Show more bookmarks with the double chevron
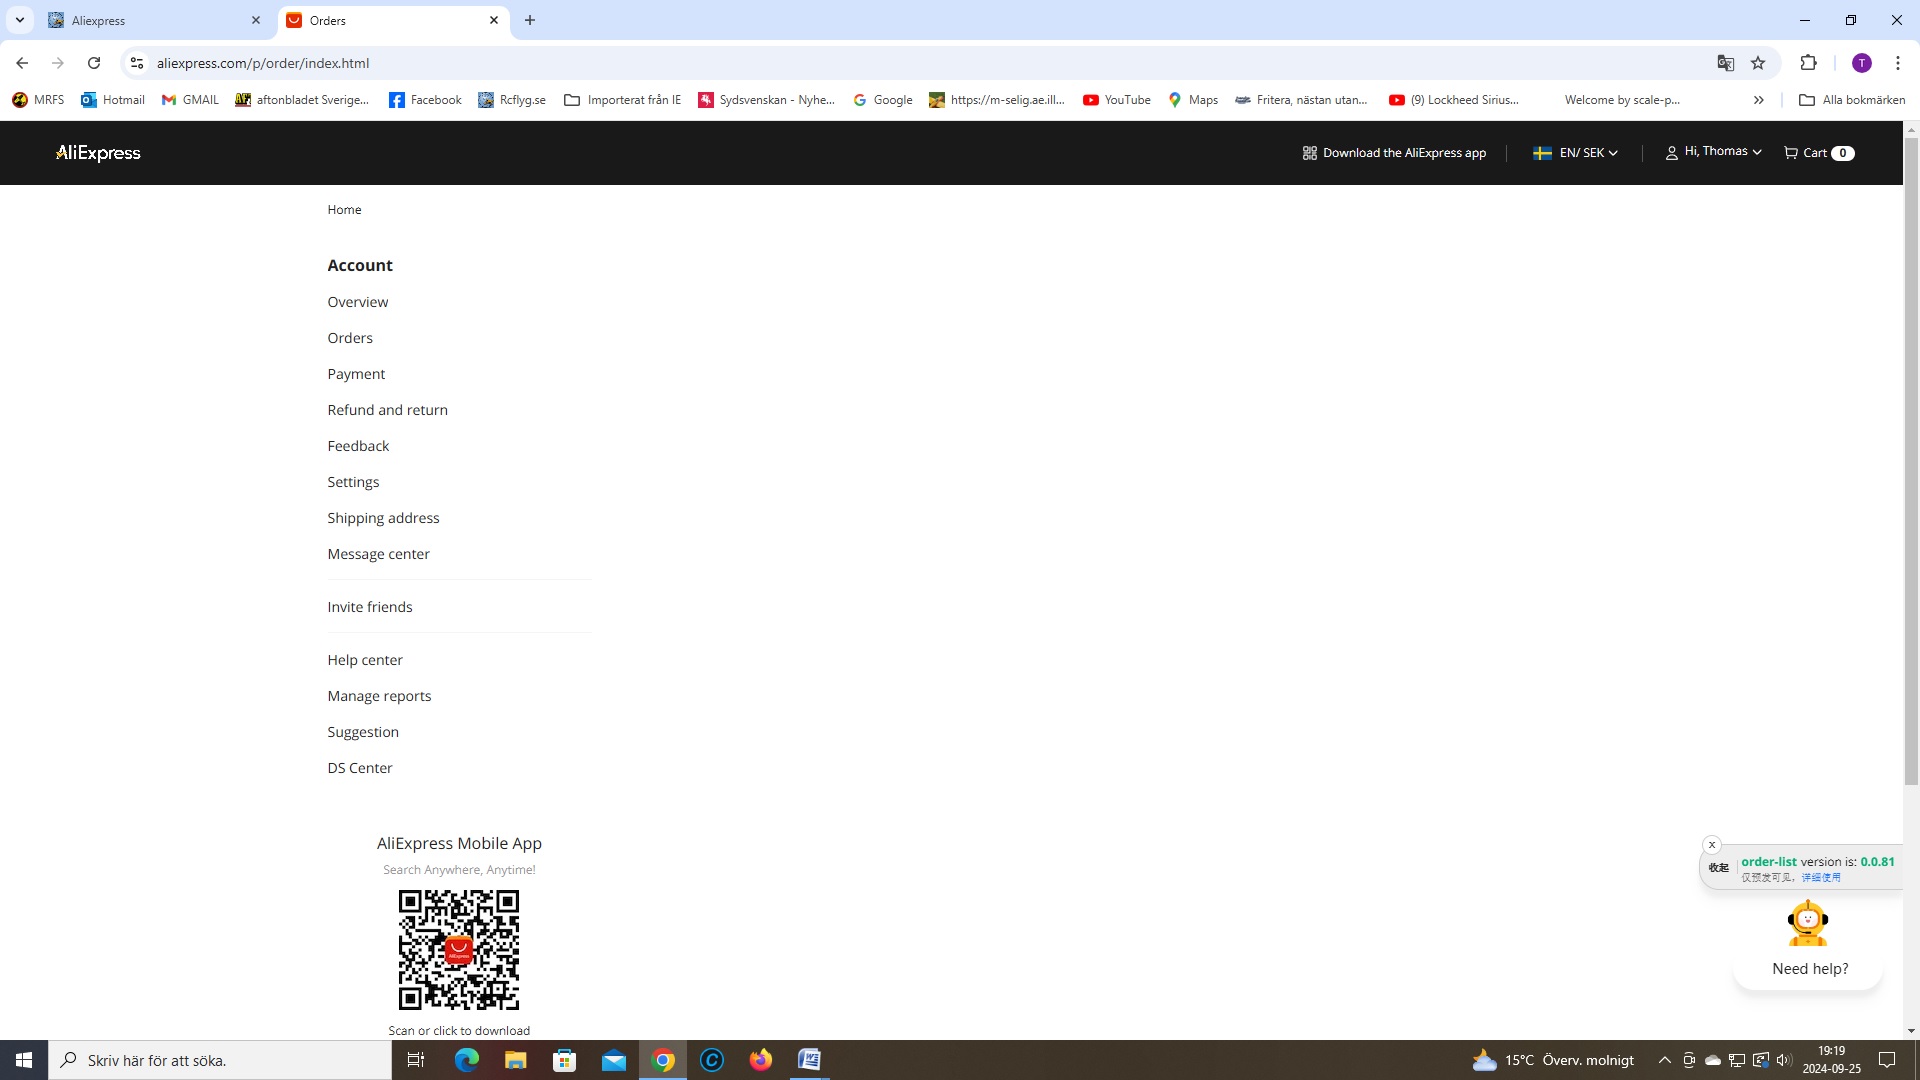 coord(1758,100)
